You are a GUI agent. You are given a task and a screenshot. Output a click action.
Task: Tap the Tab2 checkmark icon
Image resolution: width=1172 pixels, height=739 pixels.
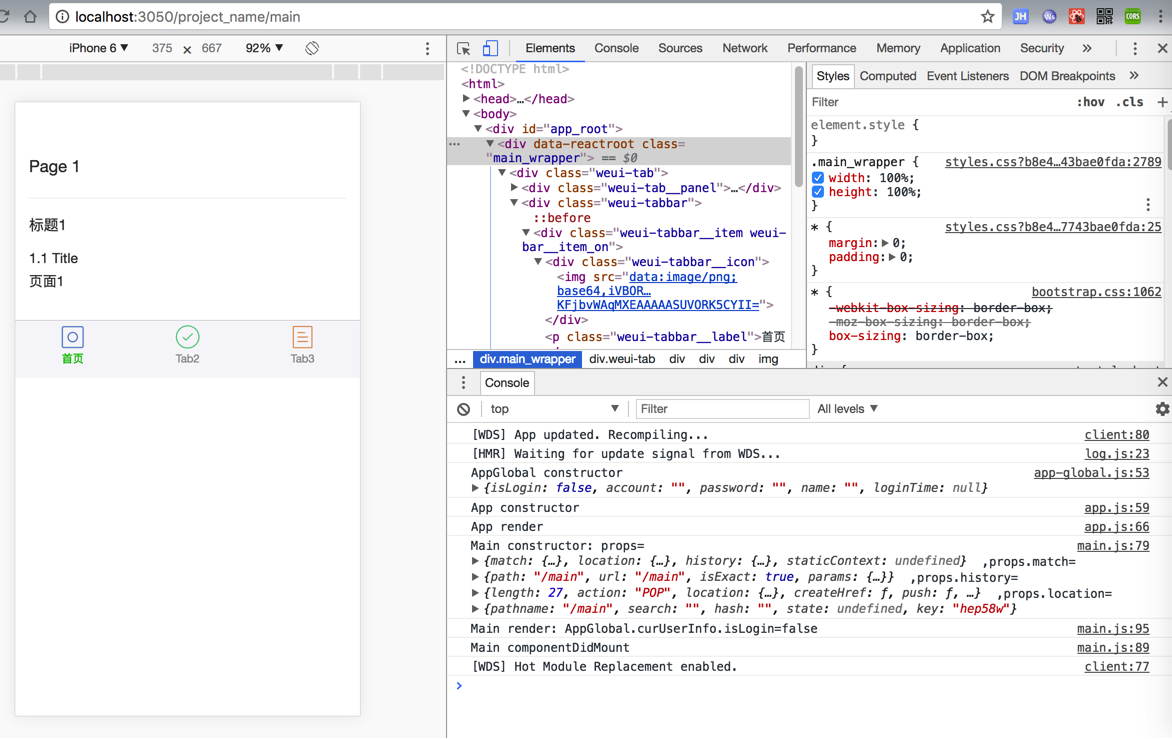[187, 337]
